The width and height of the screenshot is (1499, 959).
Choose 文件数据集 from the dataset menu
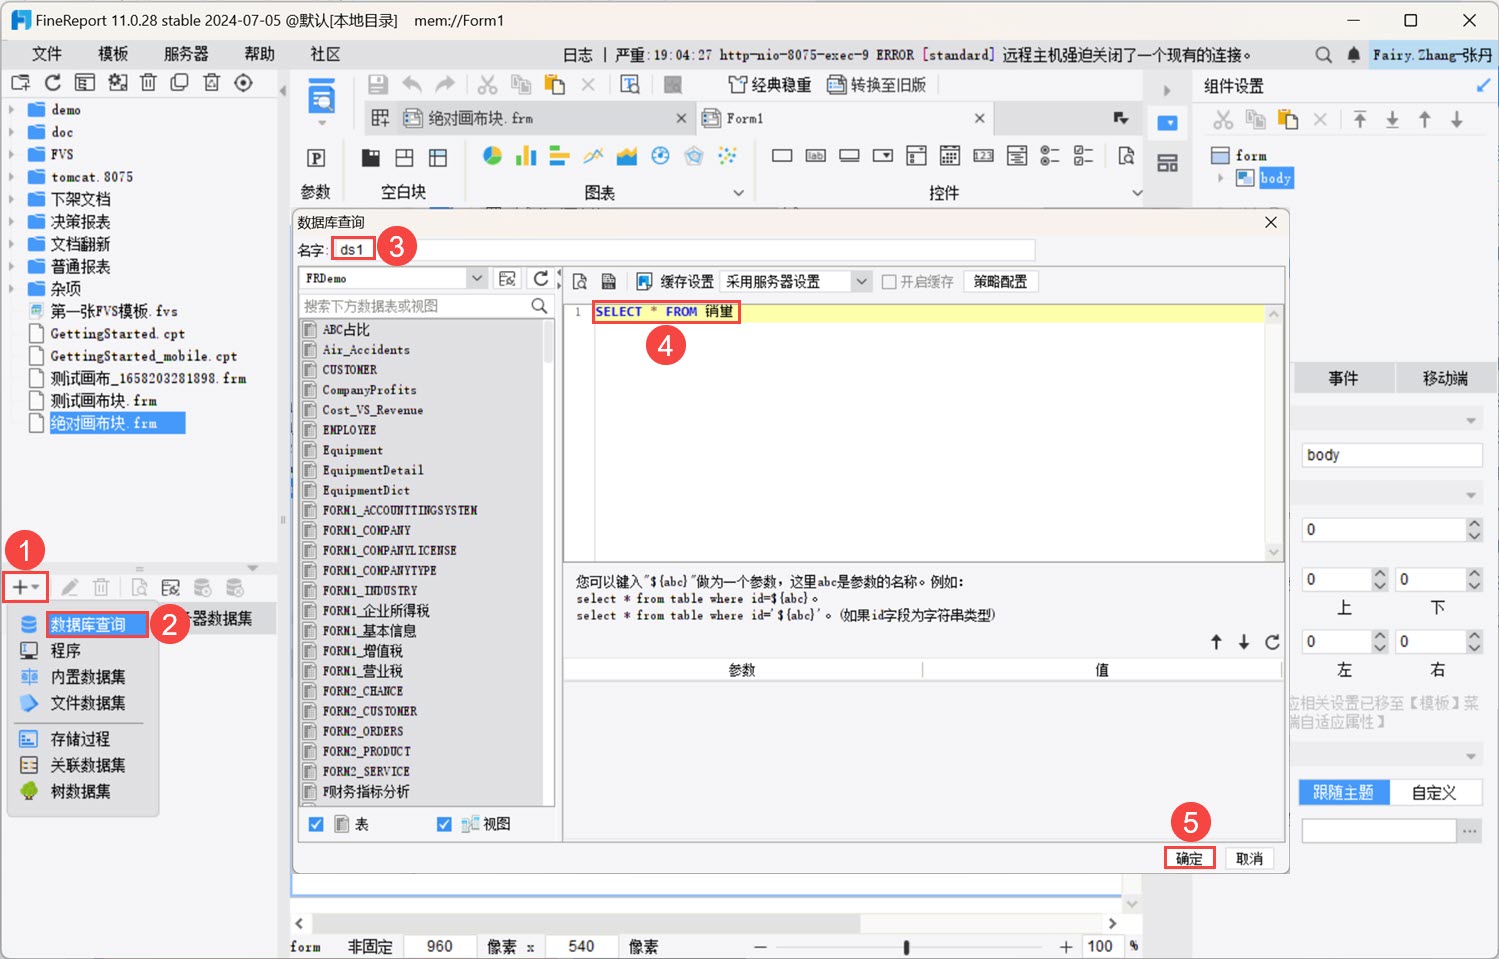pos(88,703)
